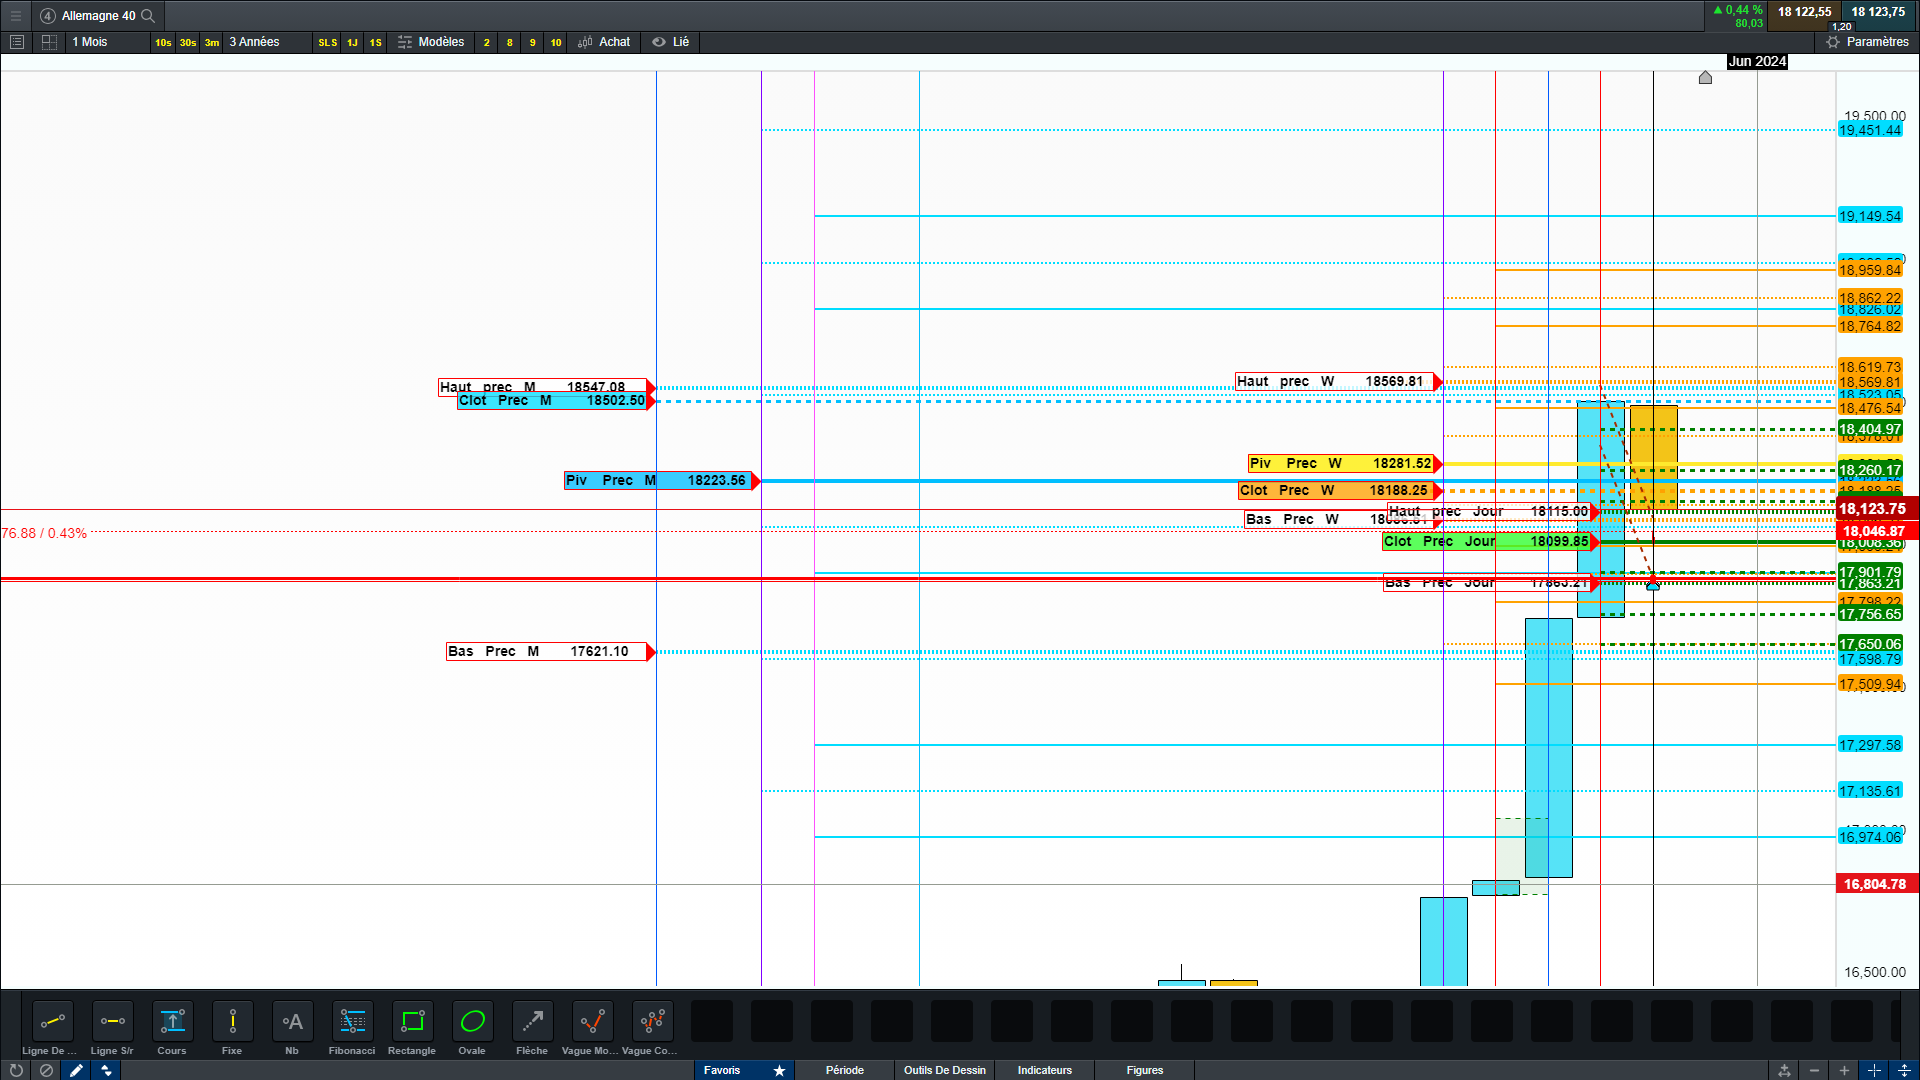This screenshot has height=1080, width=1920.
Task: Pick the Ovale shape tool
Action: [x=472, y=1022]
